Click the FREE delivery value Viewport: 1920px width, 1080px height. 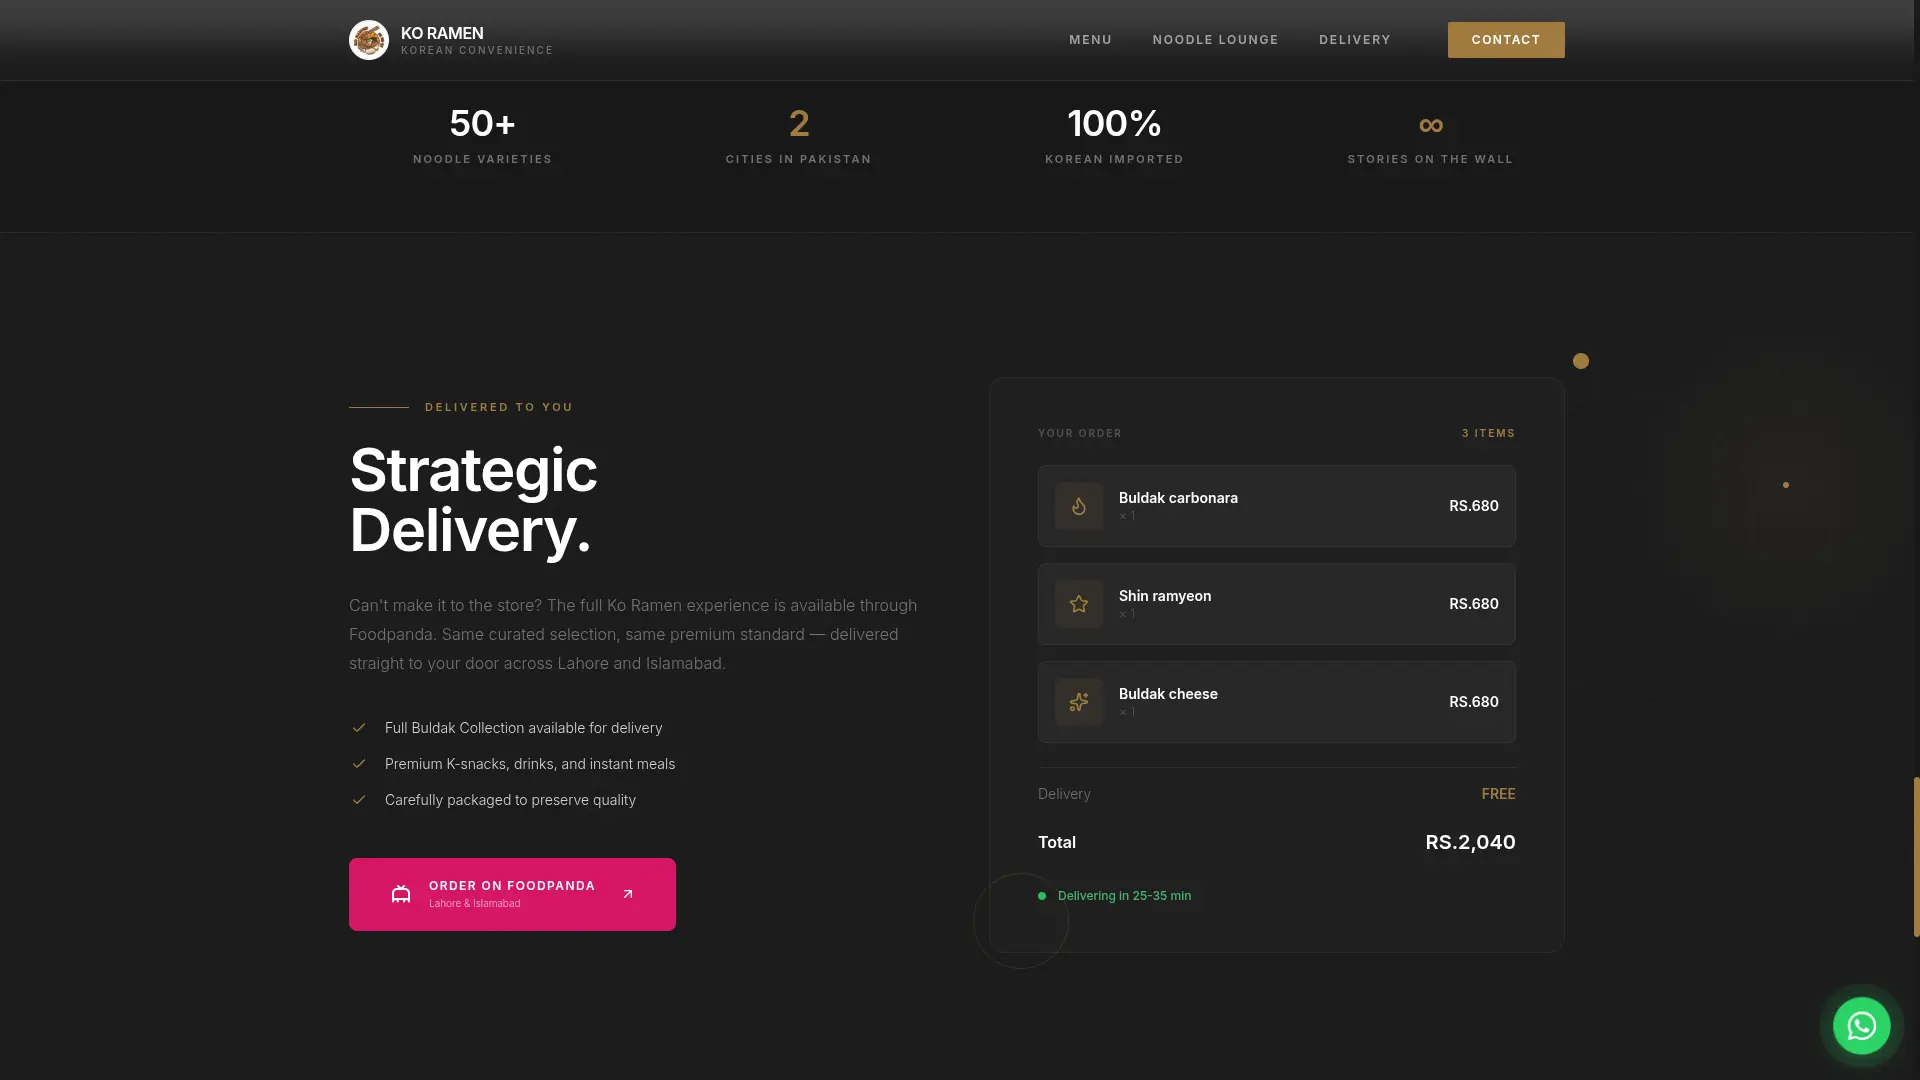(x=1498, y=794)
